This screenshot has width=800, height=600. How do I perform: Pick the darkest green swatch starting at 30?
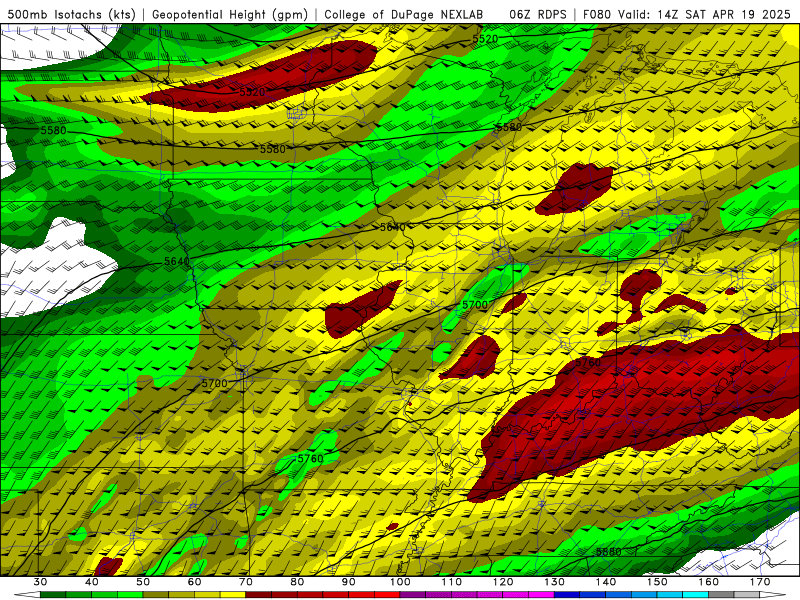click(53, 595)
